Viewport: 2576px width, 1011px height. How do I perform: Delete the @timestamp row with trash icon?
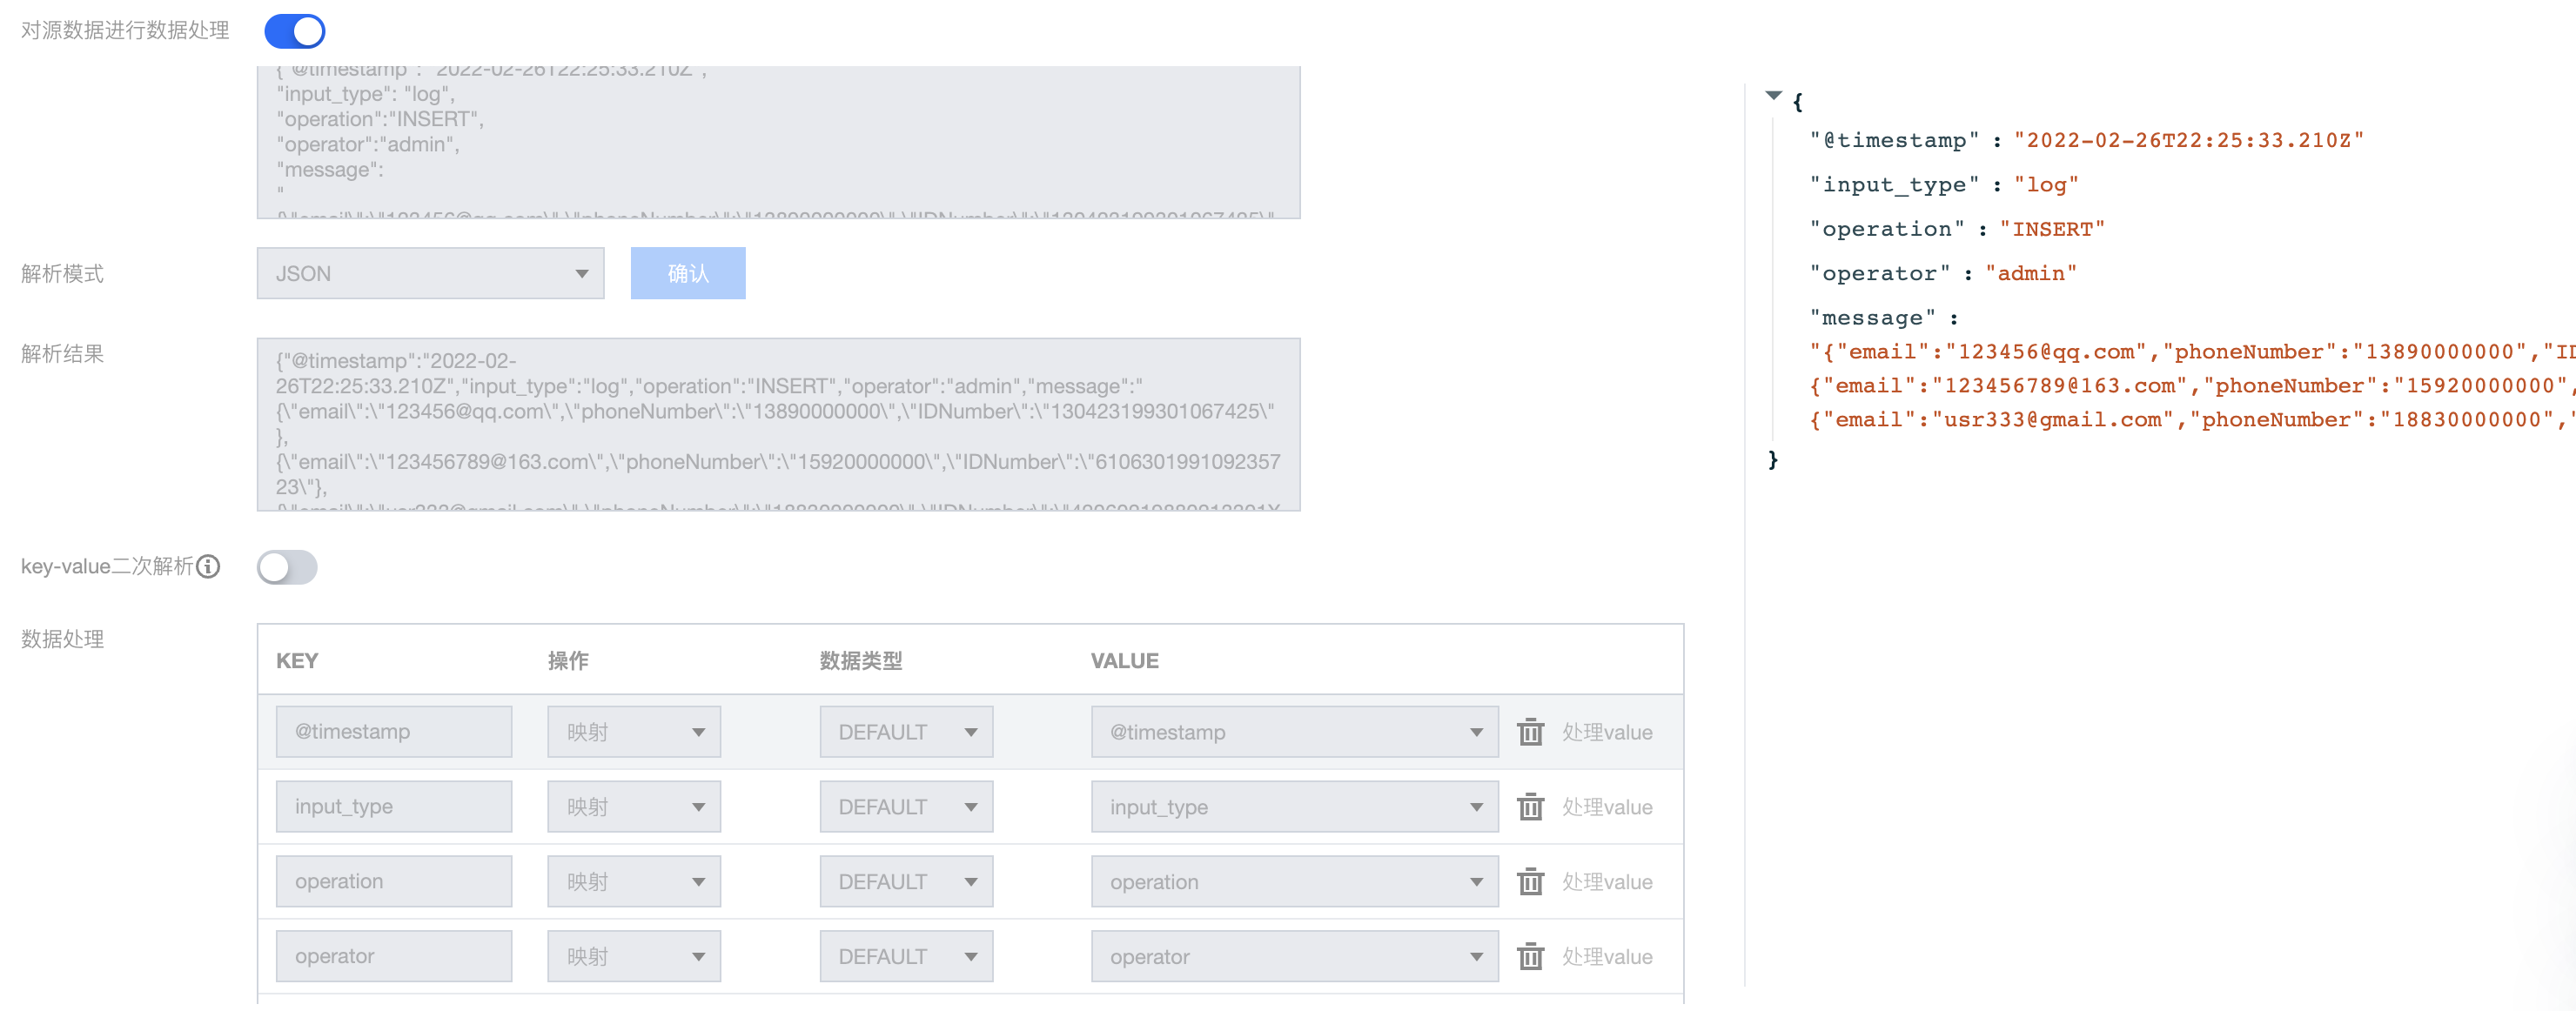click(1530, 732)
